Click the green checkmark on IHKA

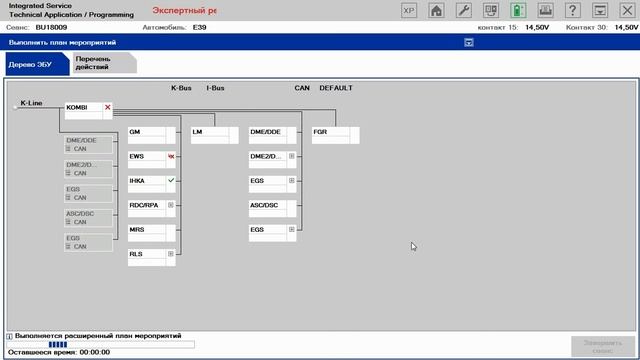point(171,180)
